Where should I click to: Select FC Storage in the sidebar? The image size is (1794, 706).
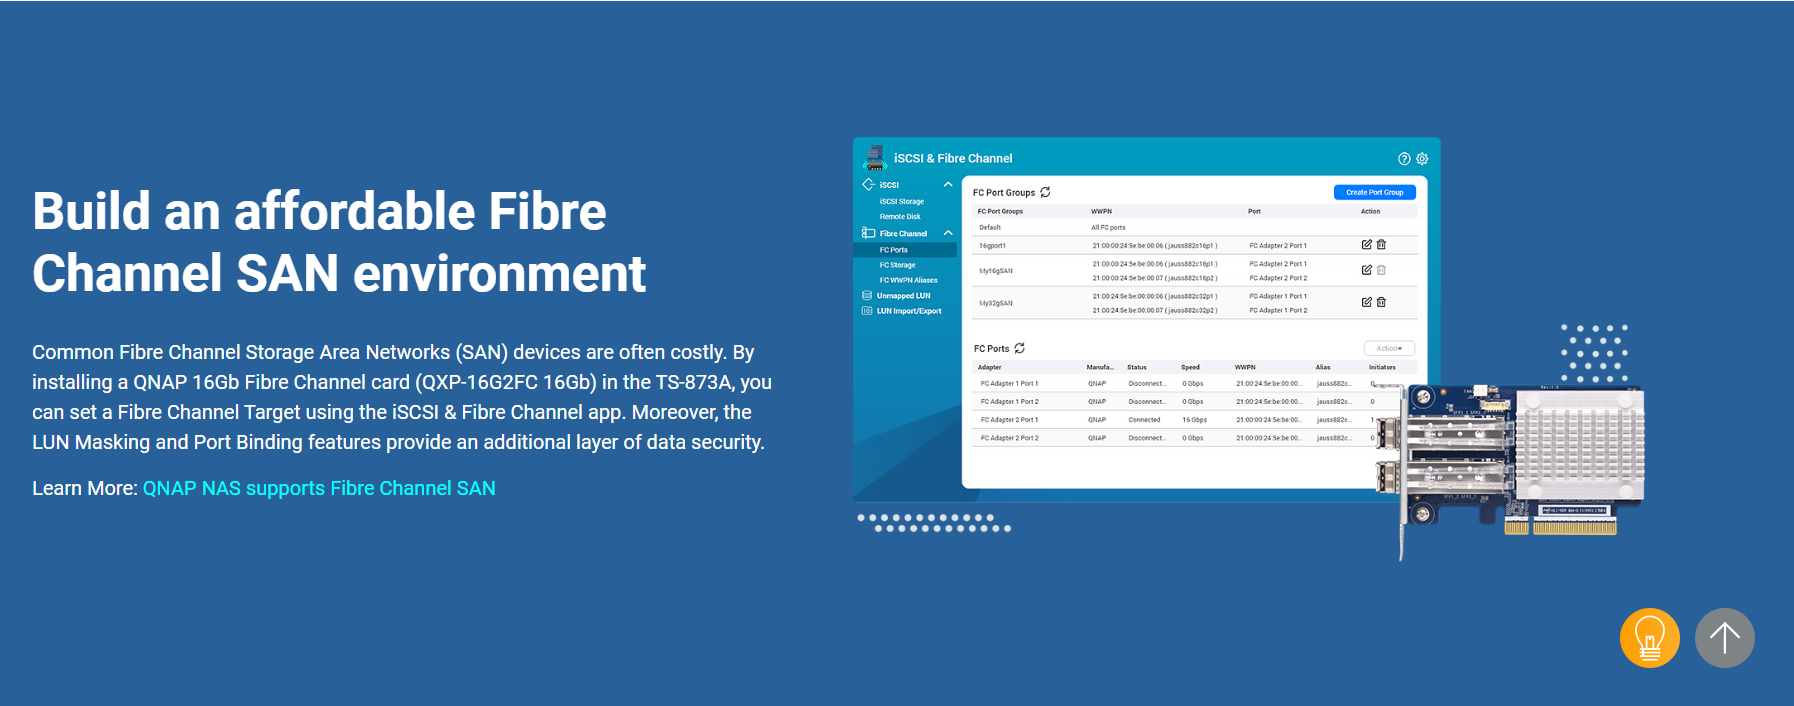897,265
